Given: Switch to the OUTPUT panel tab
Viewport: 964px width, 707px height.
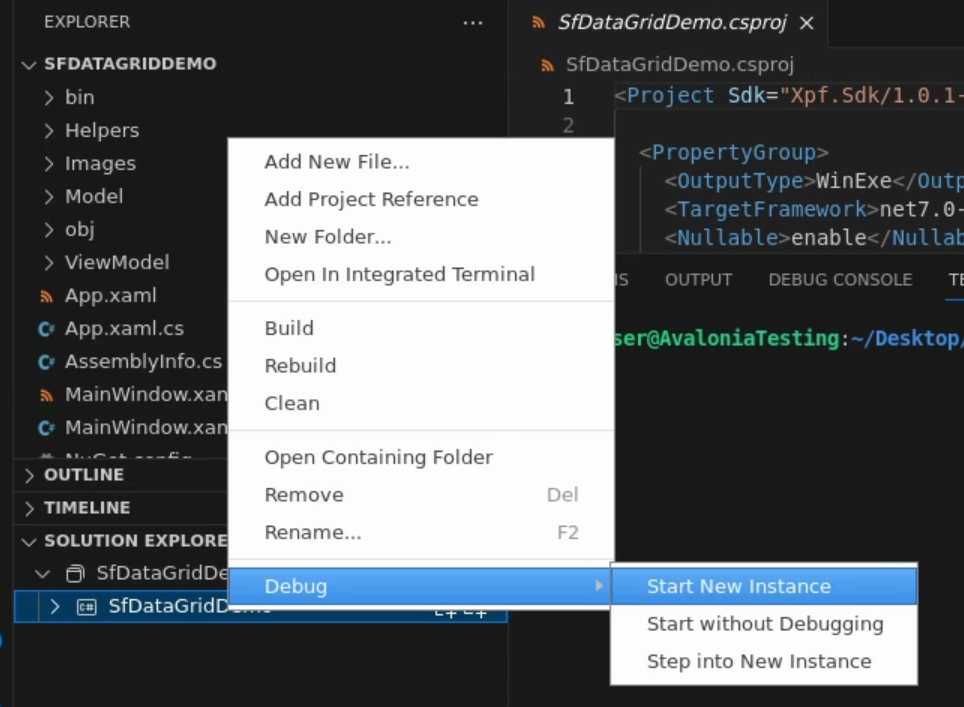Looking at the screenshot, I should 698,280.
